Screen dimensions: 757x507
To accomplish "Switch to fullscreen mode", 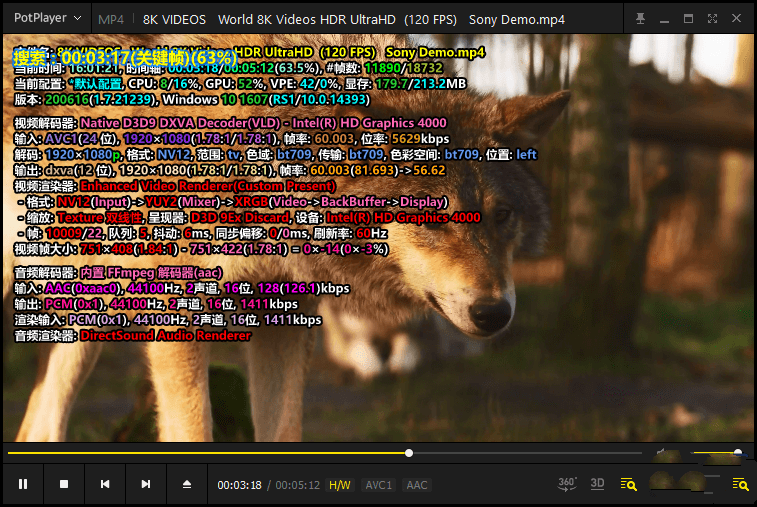I will tap(712, 18).
